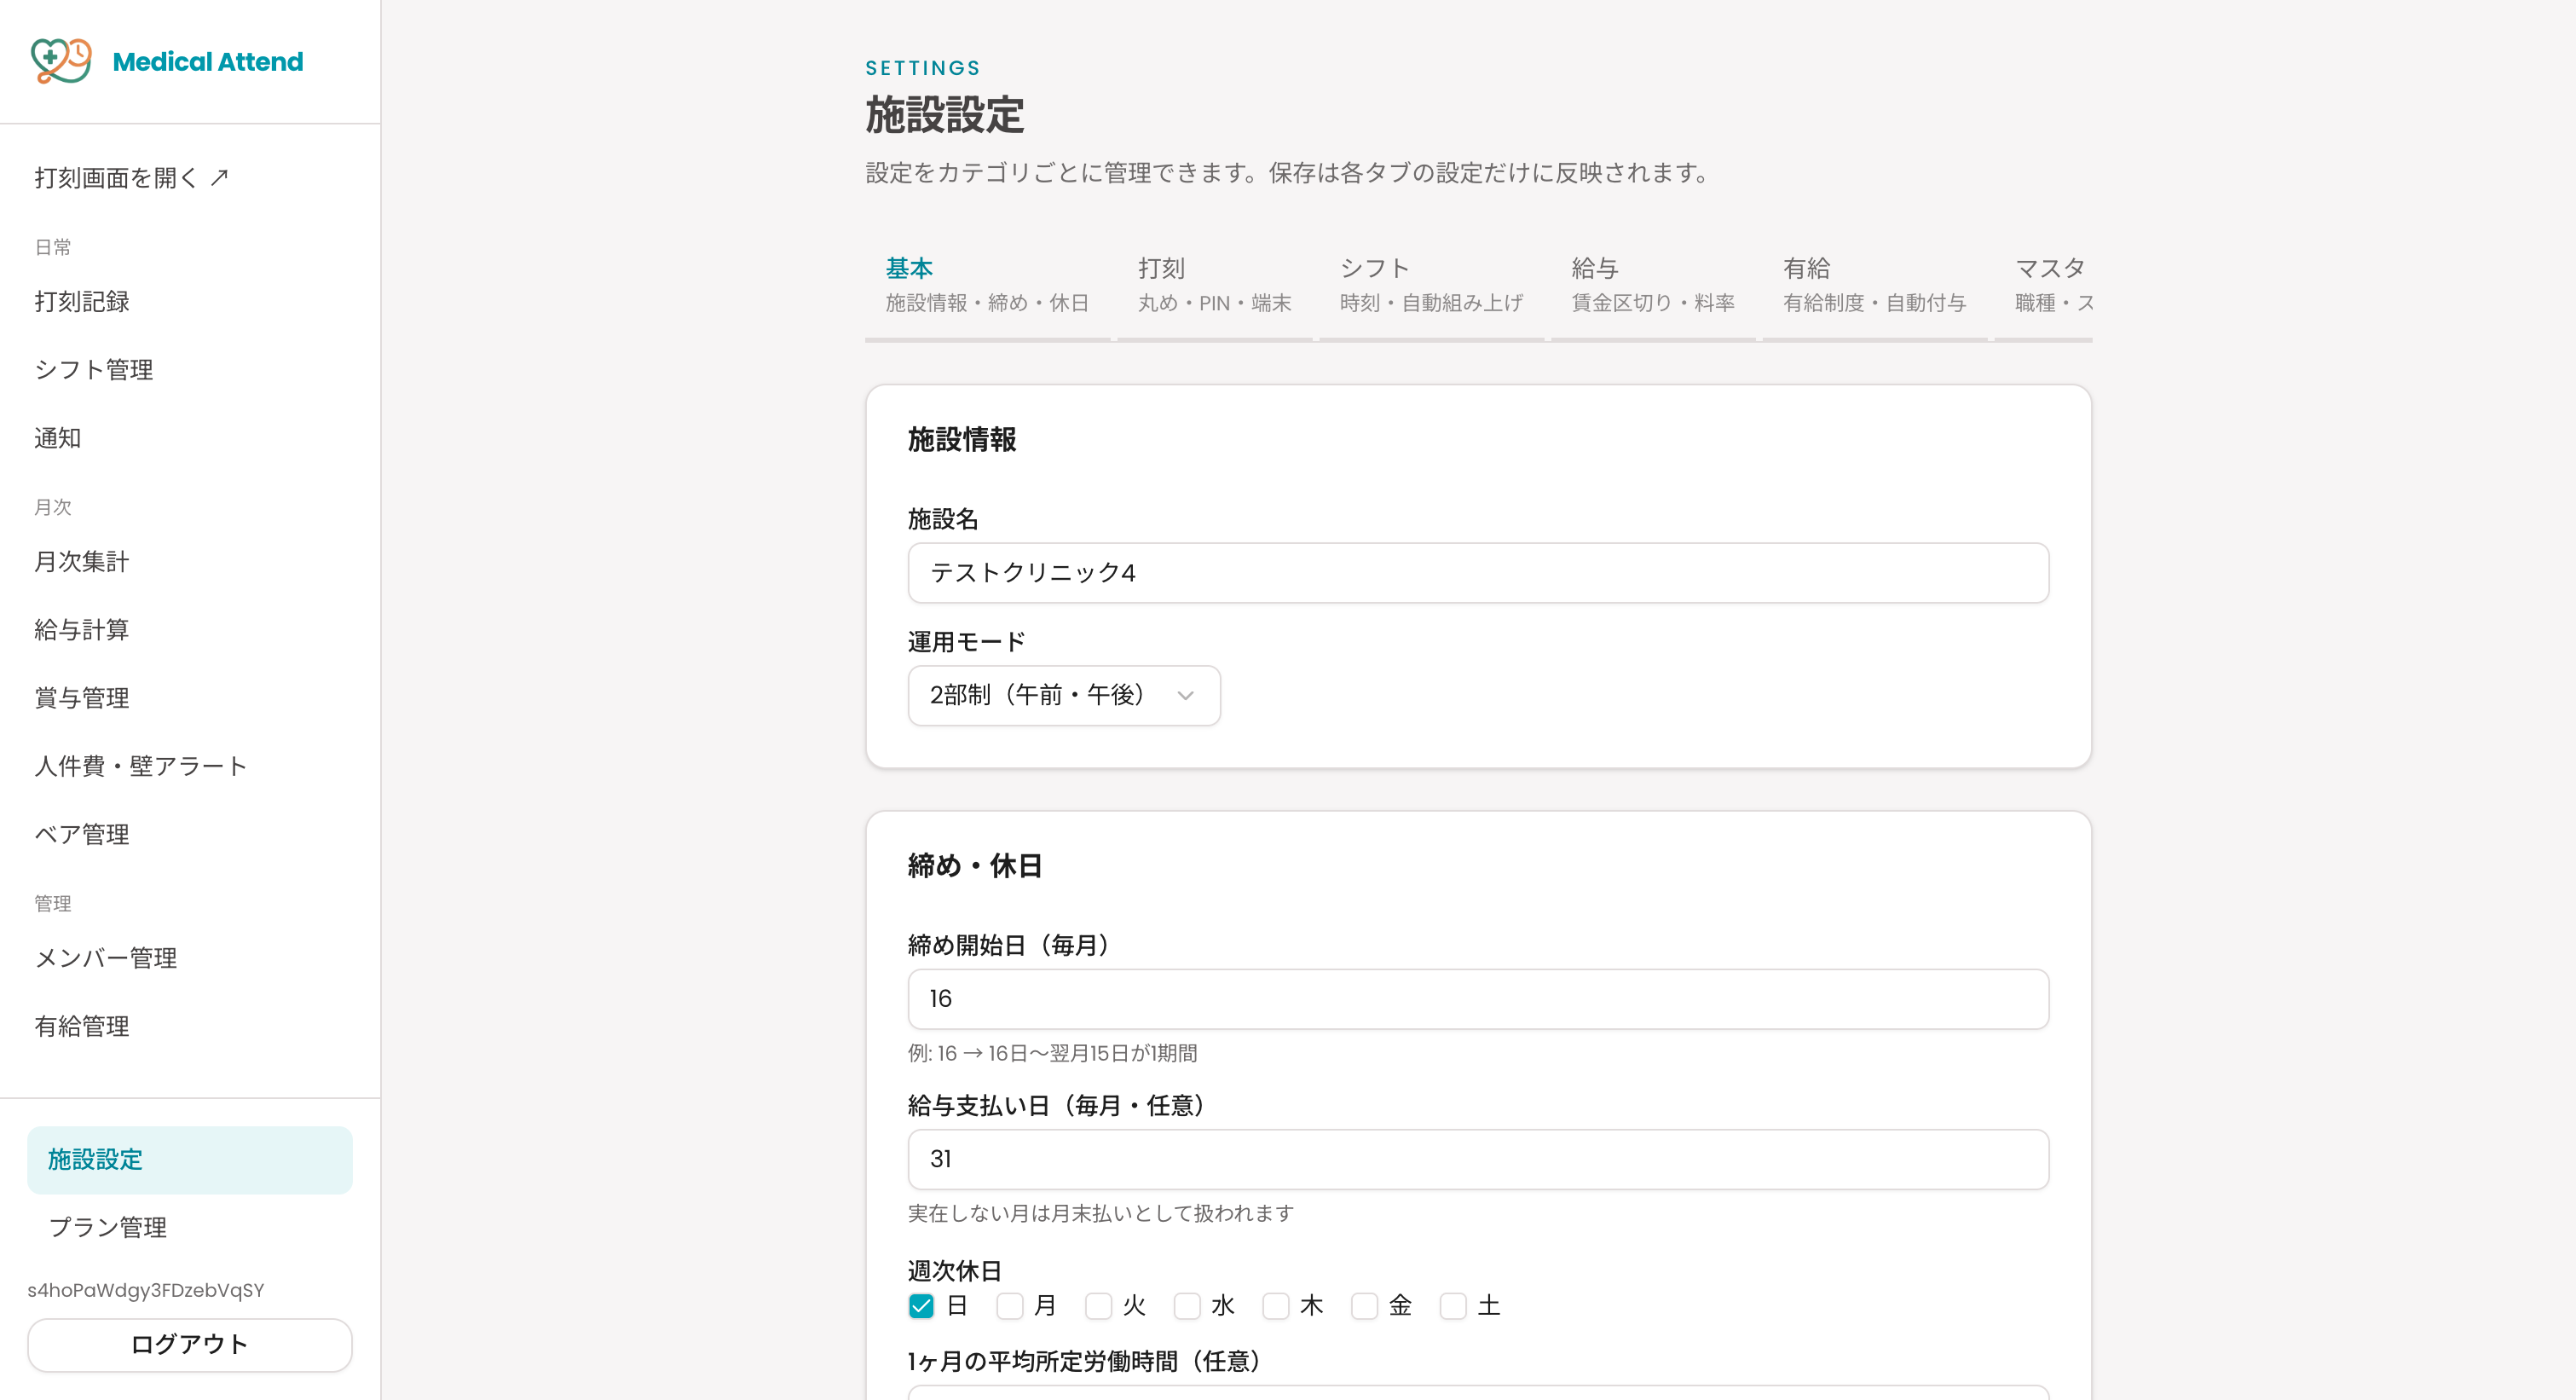
Task: Enable the 火 weekly holiday checkbox
Action: pyautogui.click(x=1098, y=1306)
